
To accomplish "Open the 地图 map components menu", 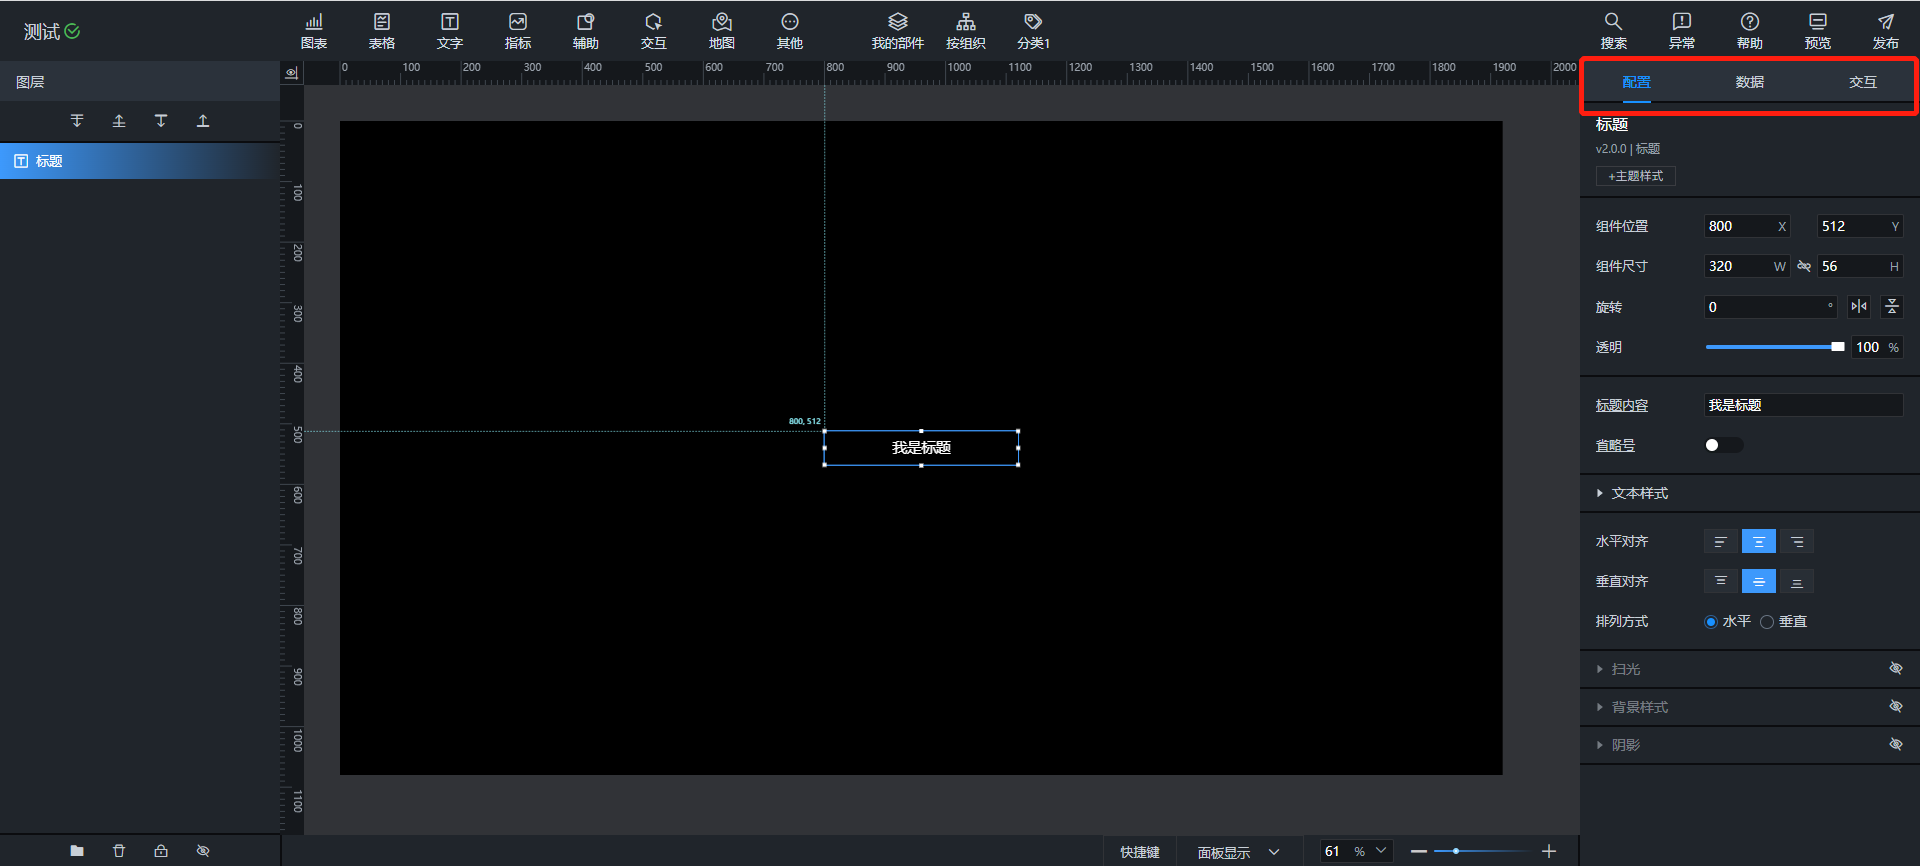I will (x=721, y=31).
